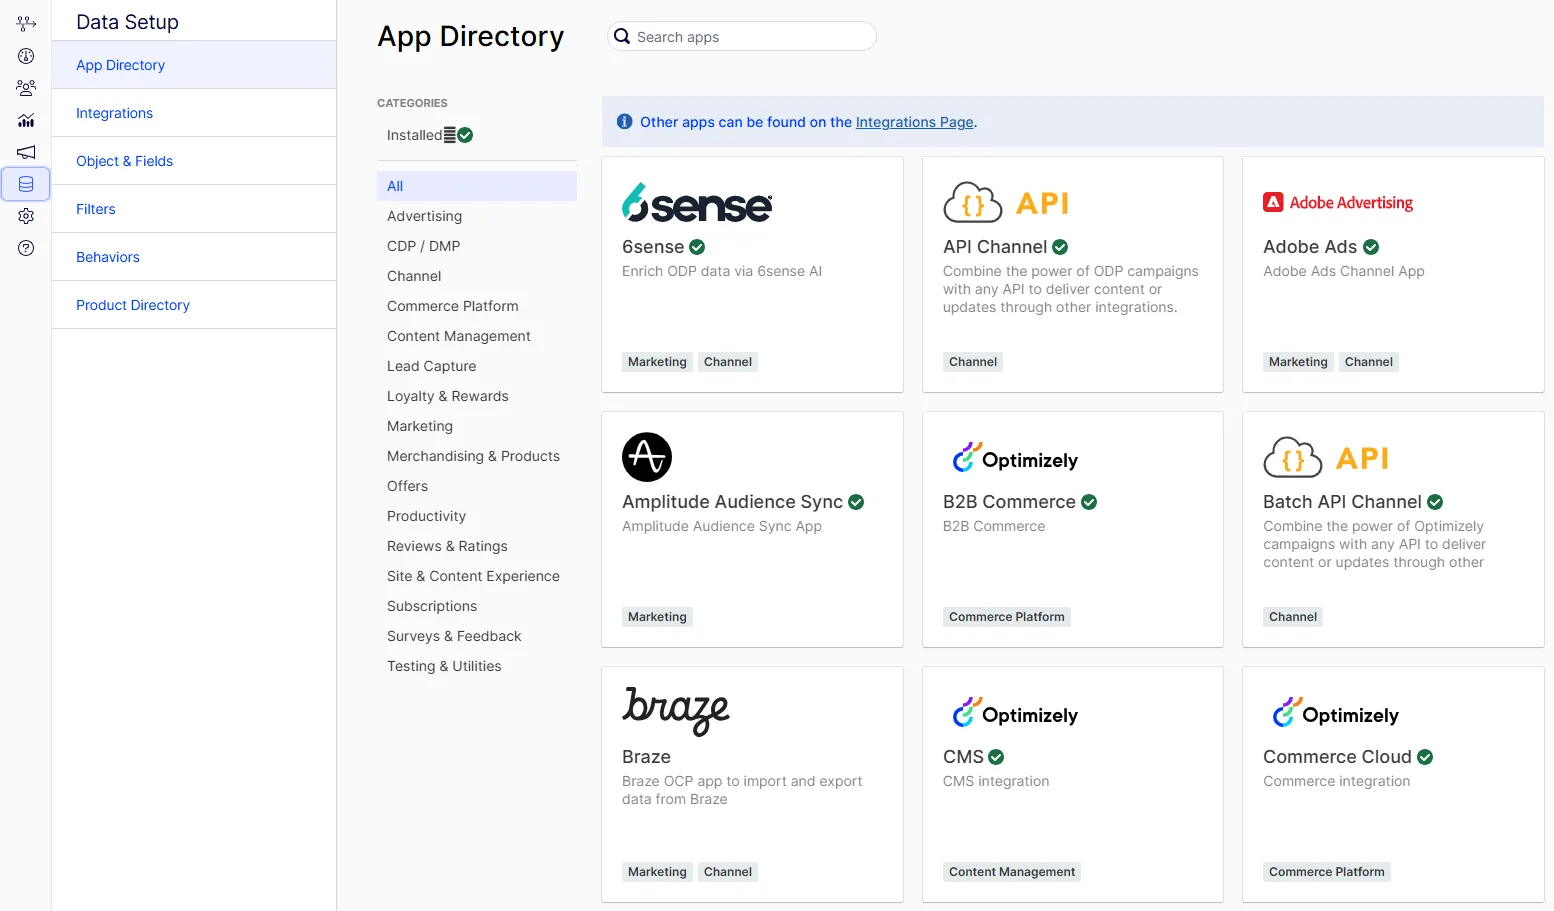Select the All category
This screenshot has height=911, width=1554.
pyautogui.click(x=477, y=186)
